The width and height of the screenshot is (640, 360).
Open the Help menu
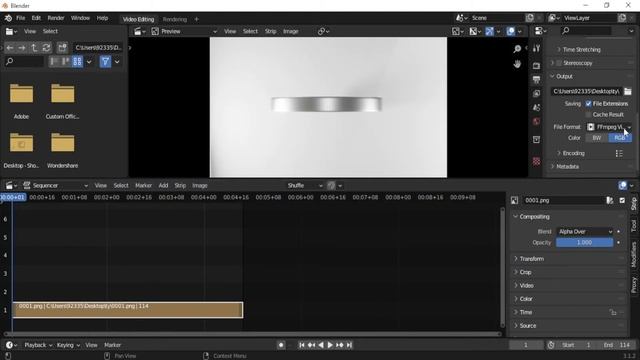tap(102, 18)
